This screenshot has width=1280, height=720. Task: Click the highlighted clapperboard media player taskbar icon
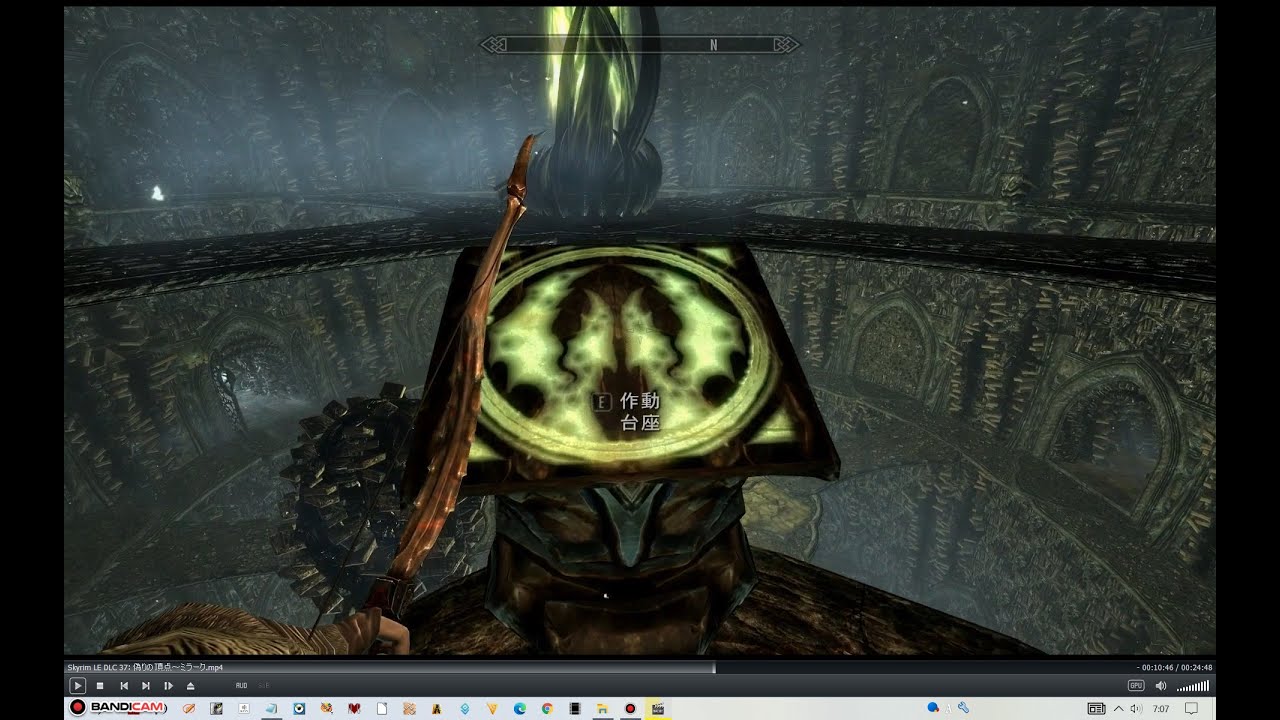(x=658, y=708)
